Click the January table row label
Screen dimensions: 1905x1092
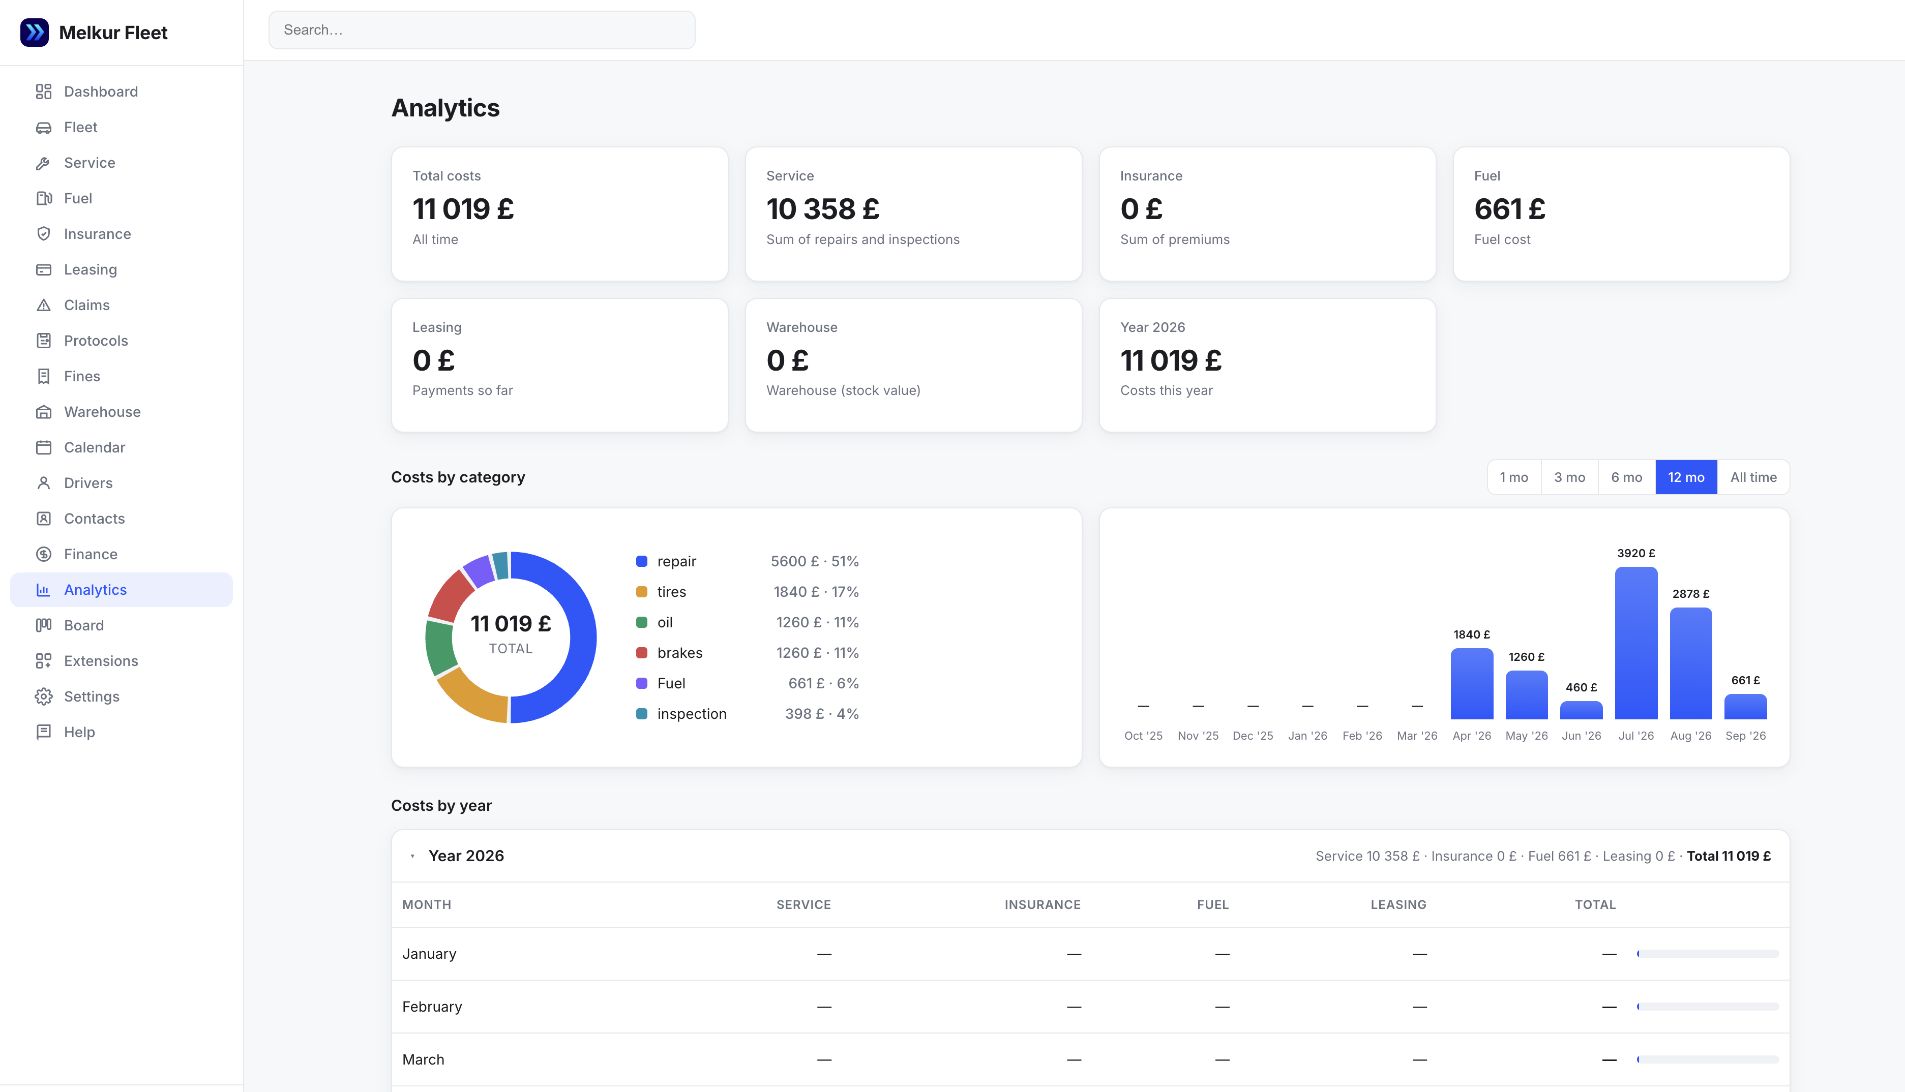click(x=429, y=954)
